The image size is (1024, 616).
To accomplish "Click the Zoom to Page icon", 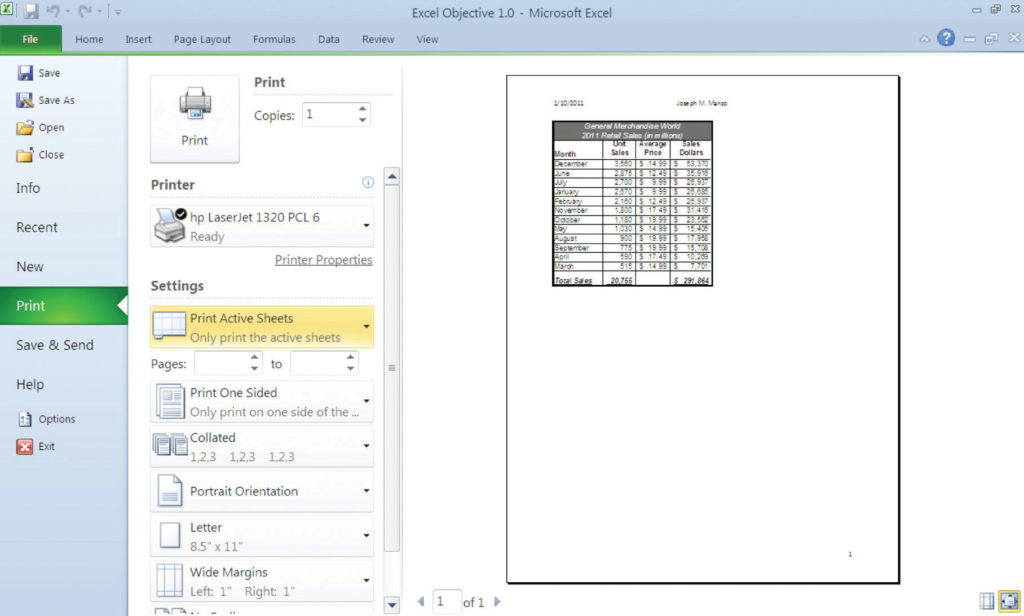I will (1010, 600).
